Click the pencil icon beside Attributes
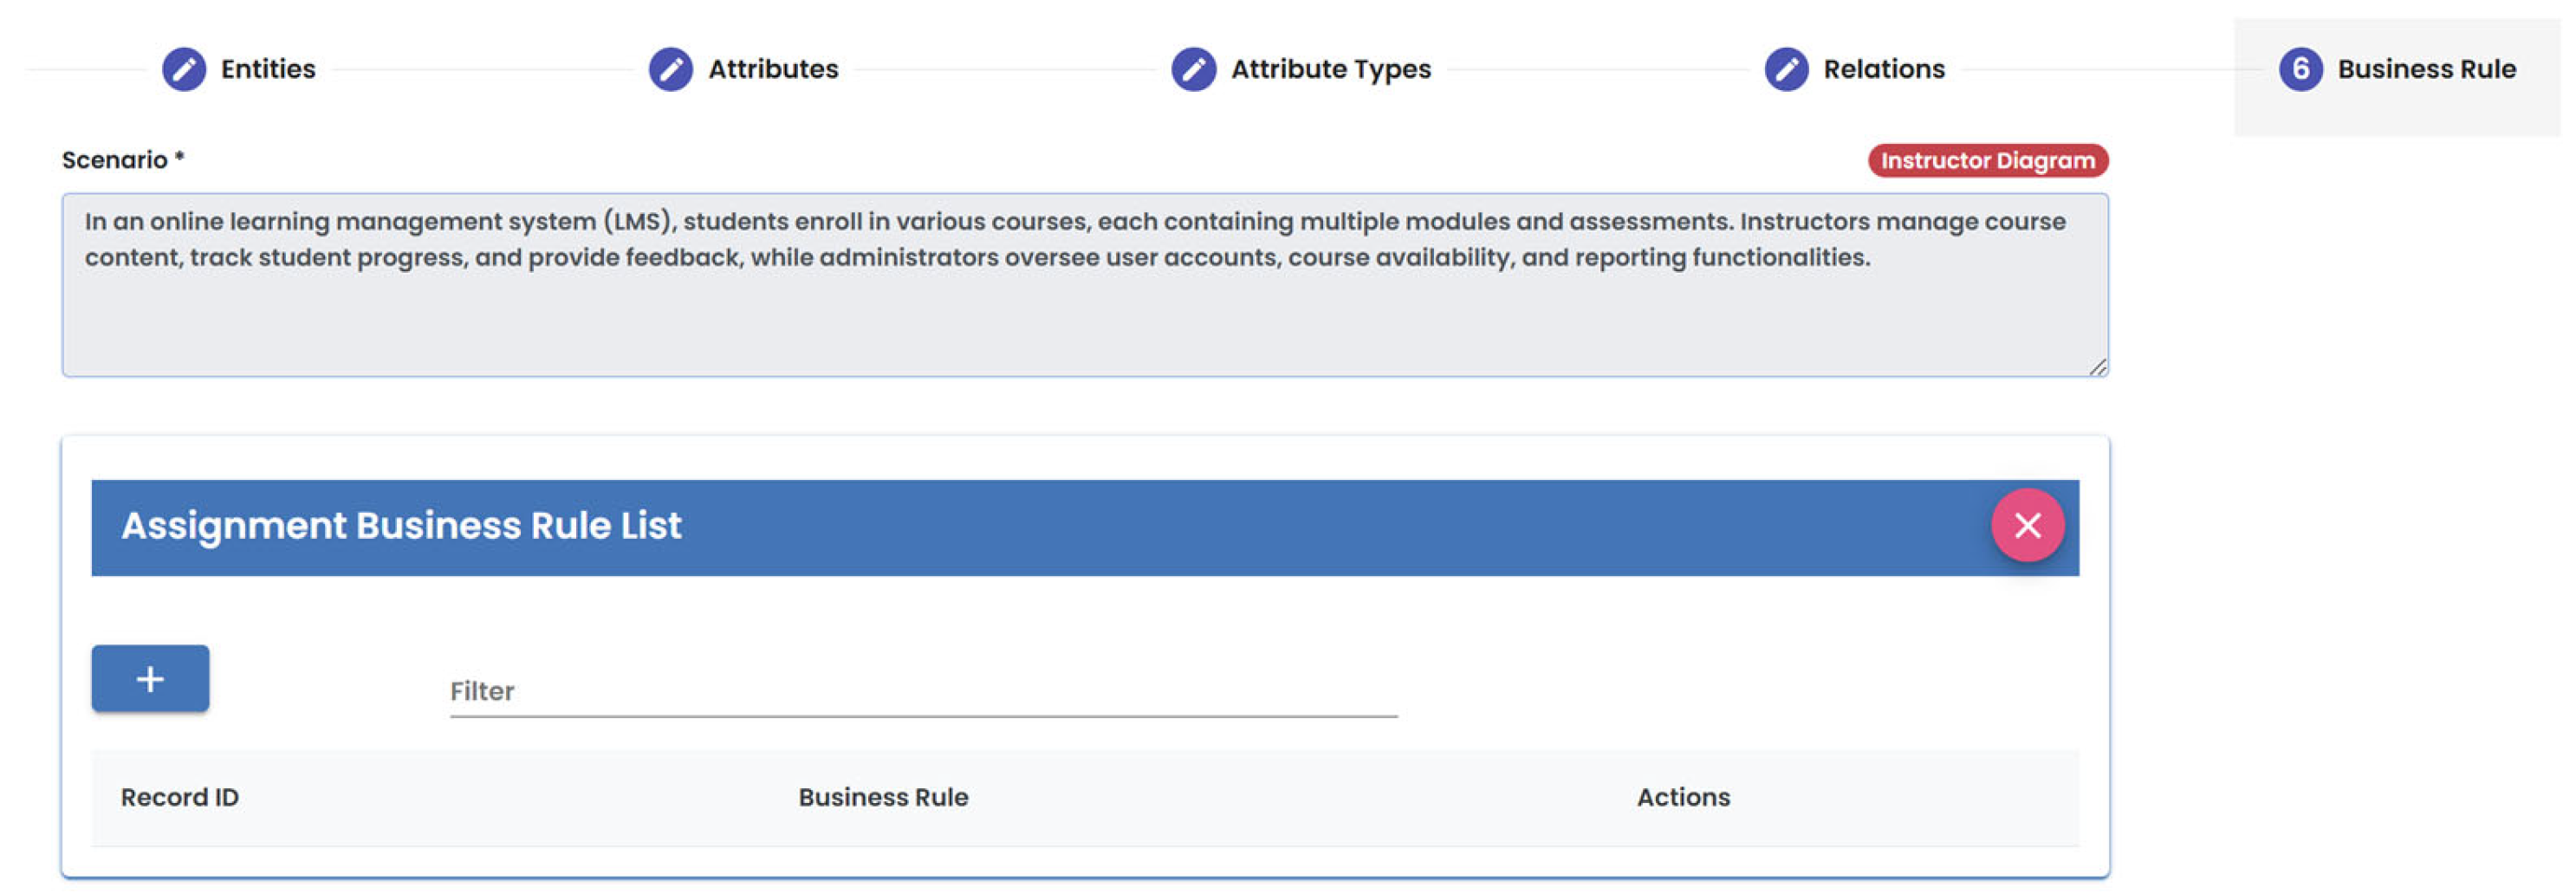2576x894 pixels. pos(670,69)
